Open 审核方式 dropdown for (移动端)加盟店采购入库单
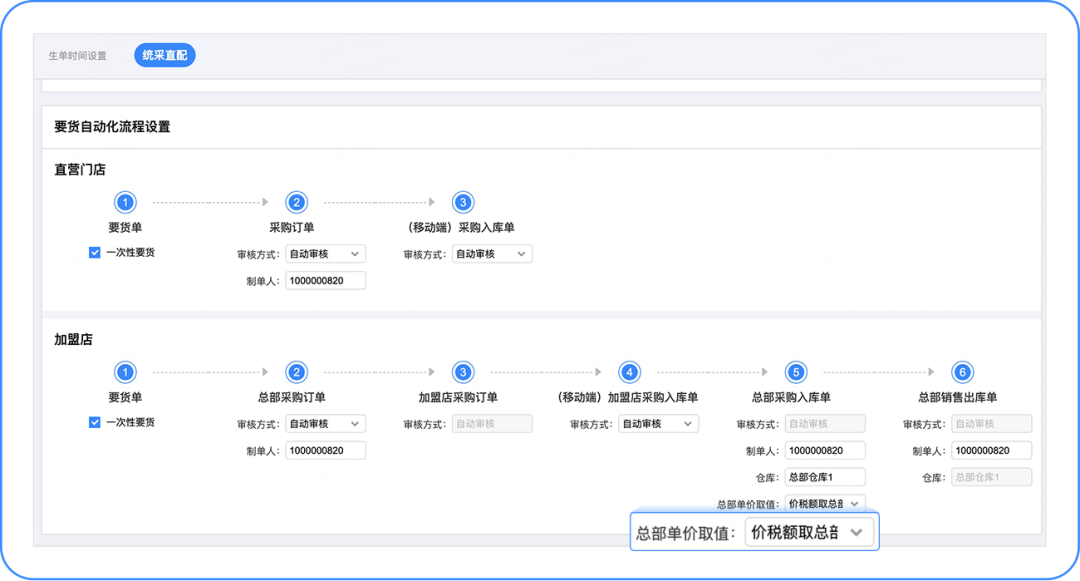This screenshot has width=1080, height=581. 658,424
